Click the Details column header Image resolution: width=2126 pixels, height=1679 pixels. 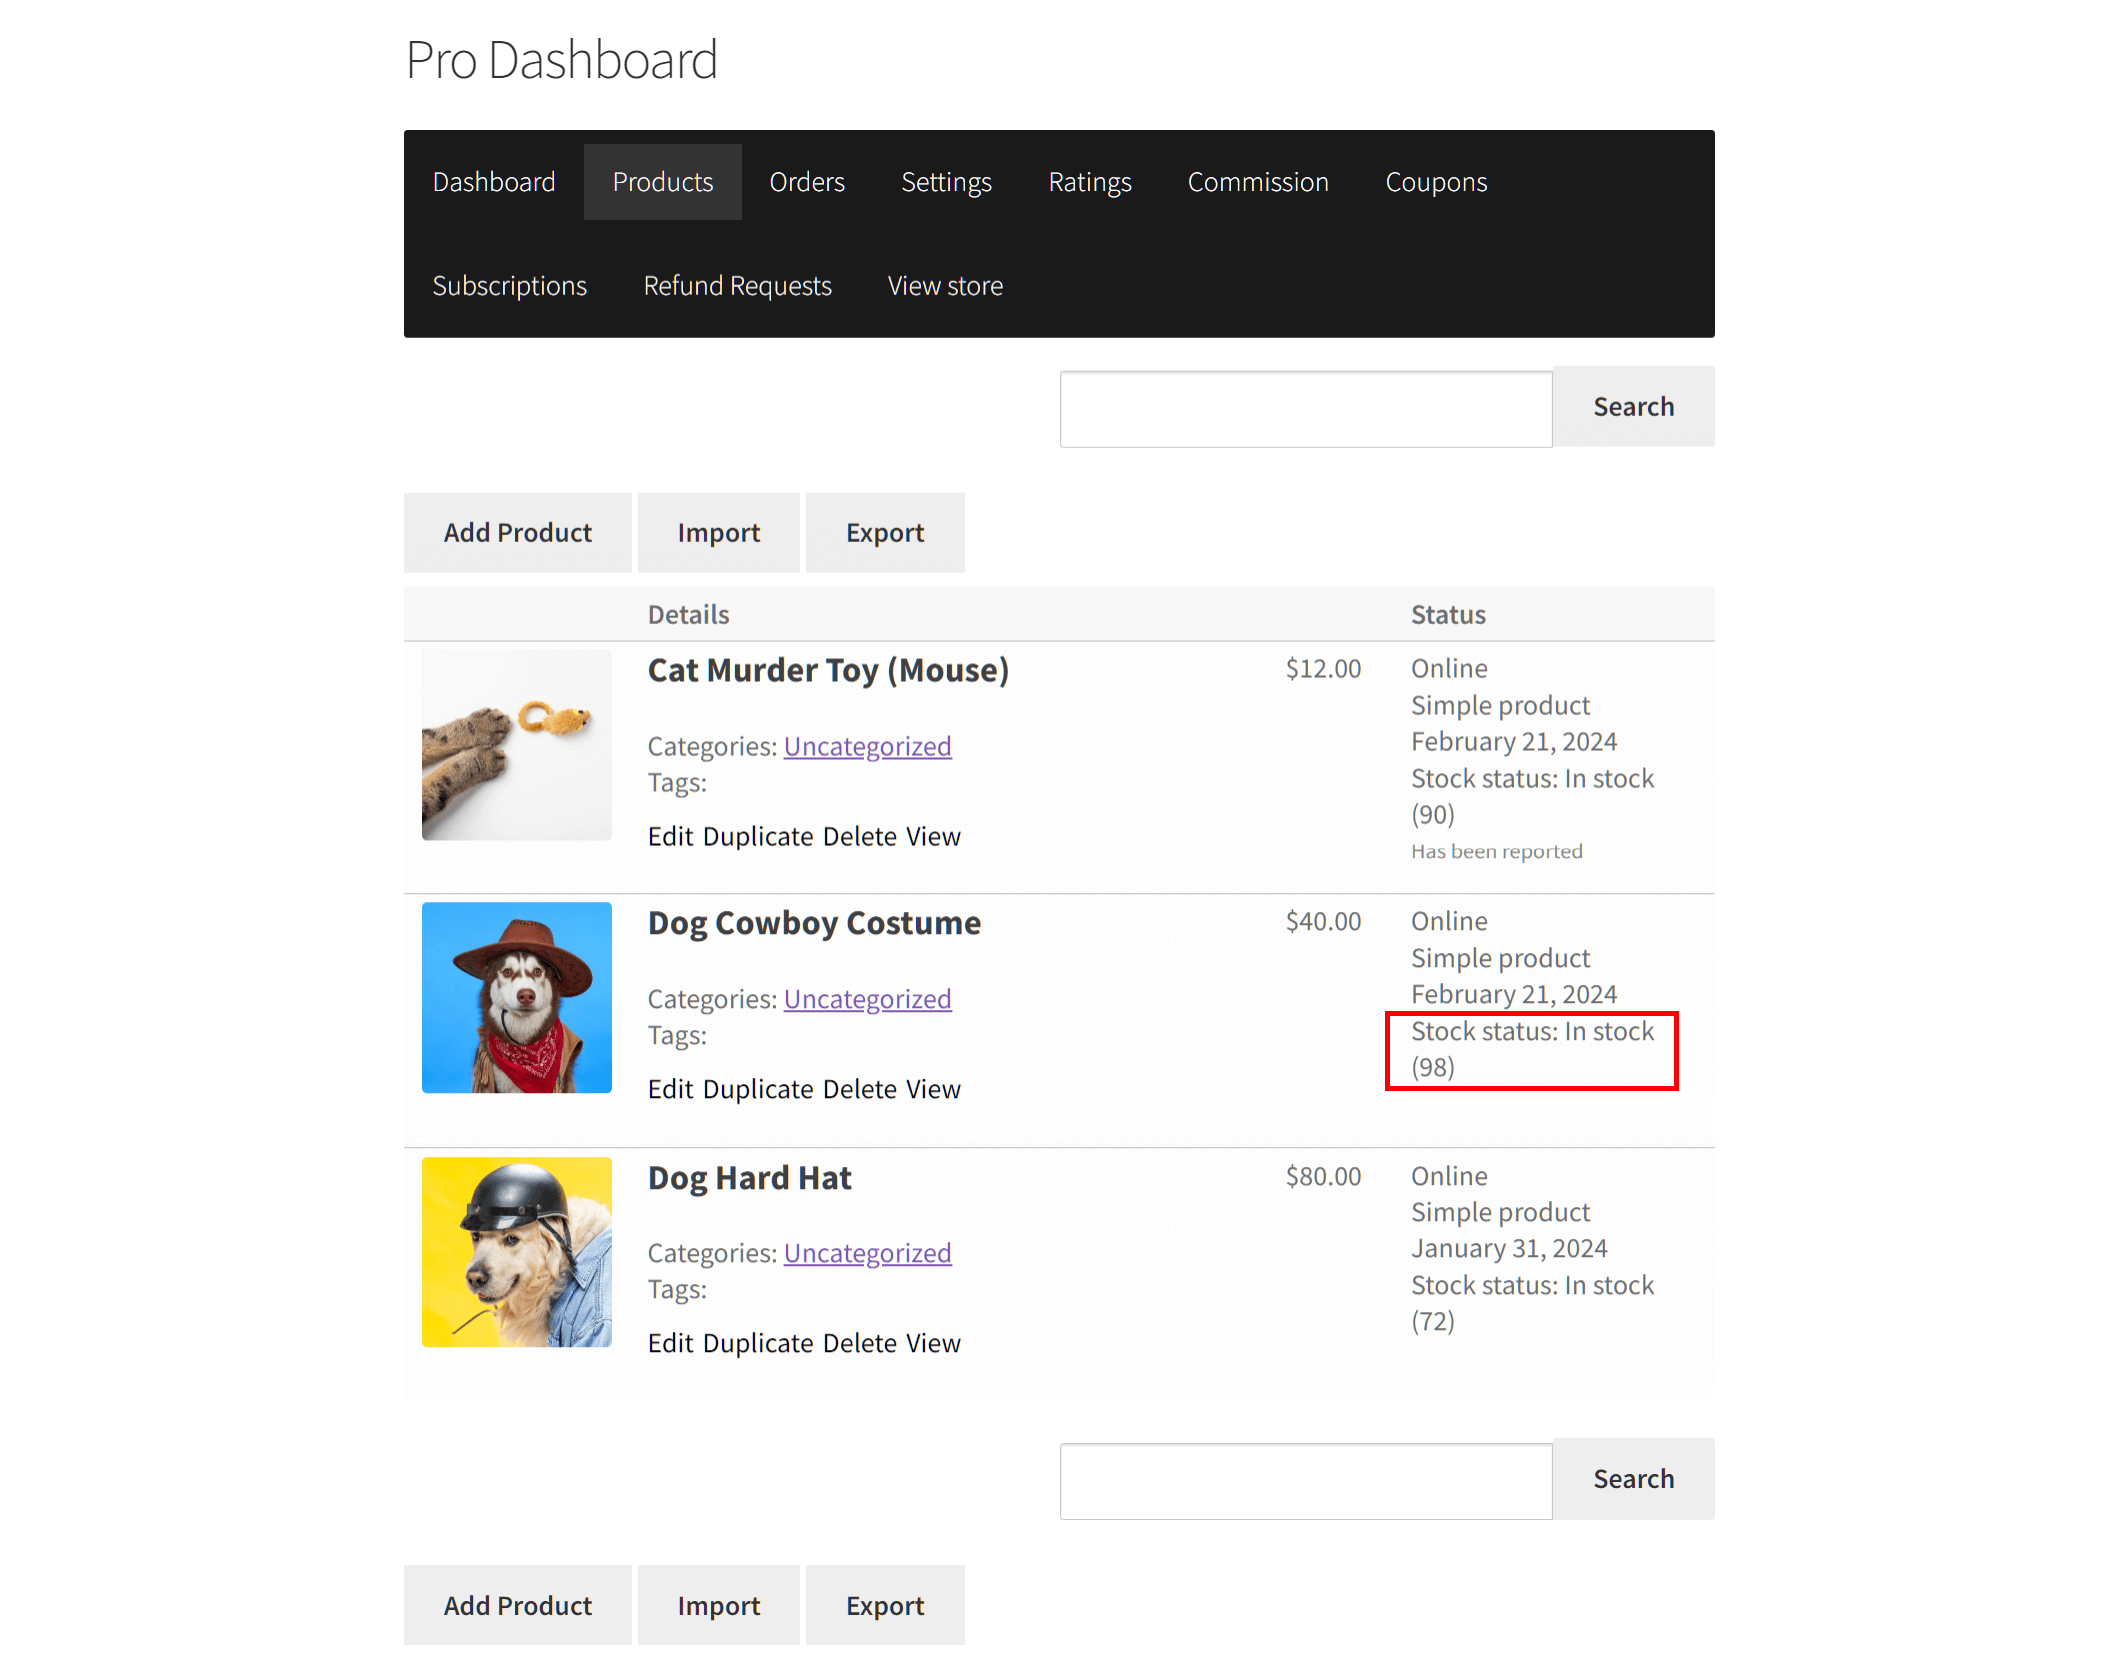(x=689, y=614)
